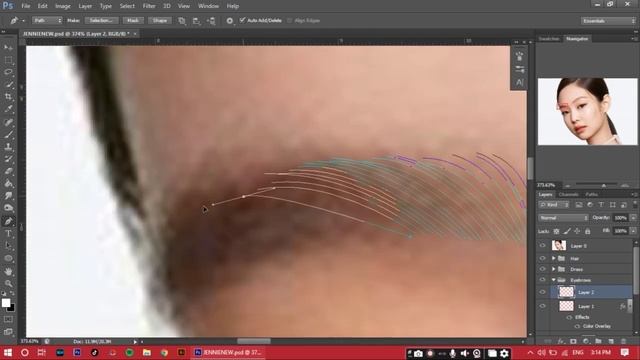Select the Healing Brush tool
640x360 pixels.
pyautogui.click(x=8, y=122)
